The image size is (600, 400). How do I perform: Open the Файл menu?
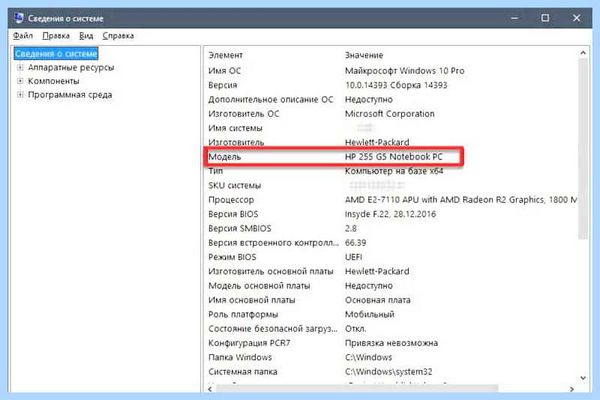[x=23, y=36]
